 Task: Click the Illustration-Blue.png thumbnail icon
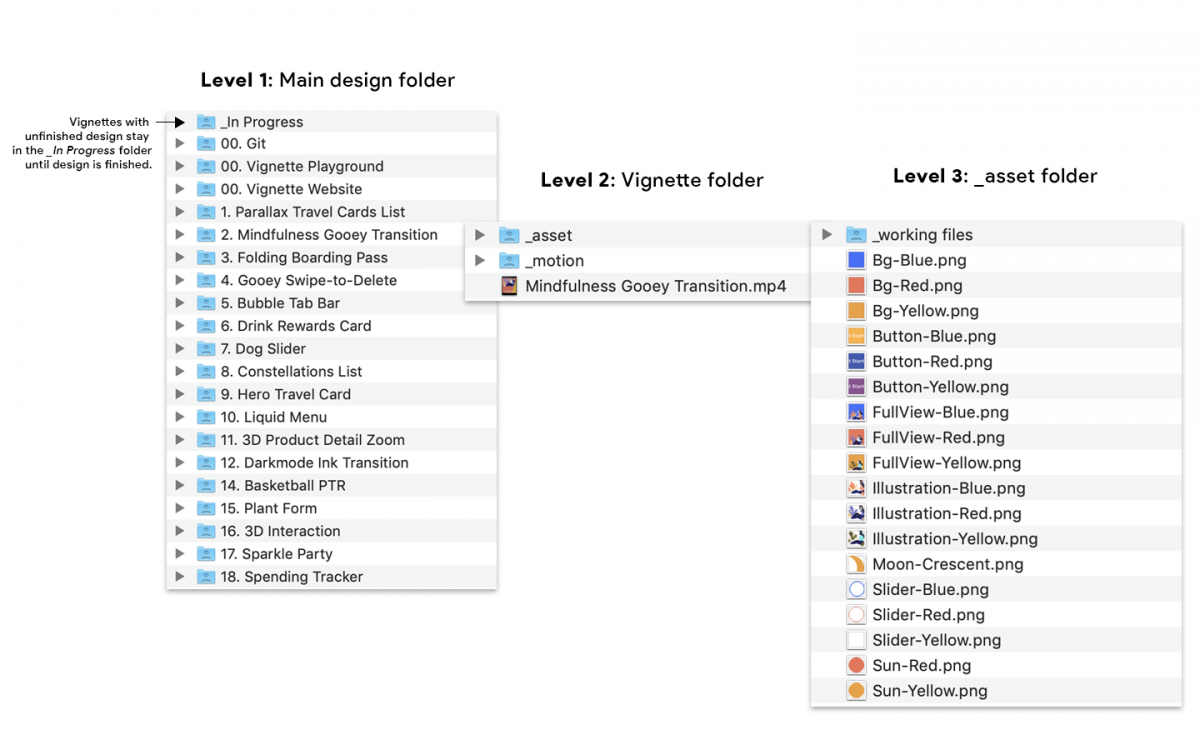coord(856,488)
